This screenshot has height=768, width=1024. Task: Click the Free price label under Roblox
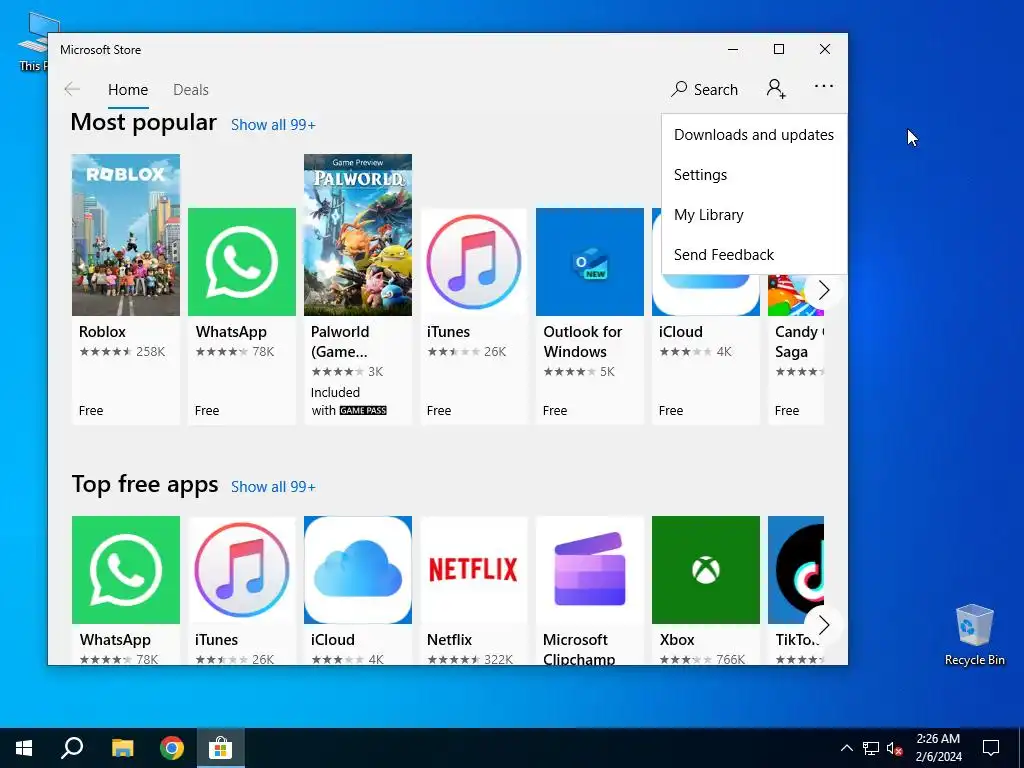pyautogui.click(x=91, y=410)
